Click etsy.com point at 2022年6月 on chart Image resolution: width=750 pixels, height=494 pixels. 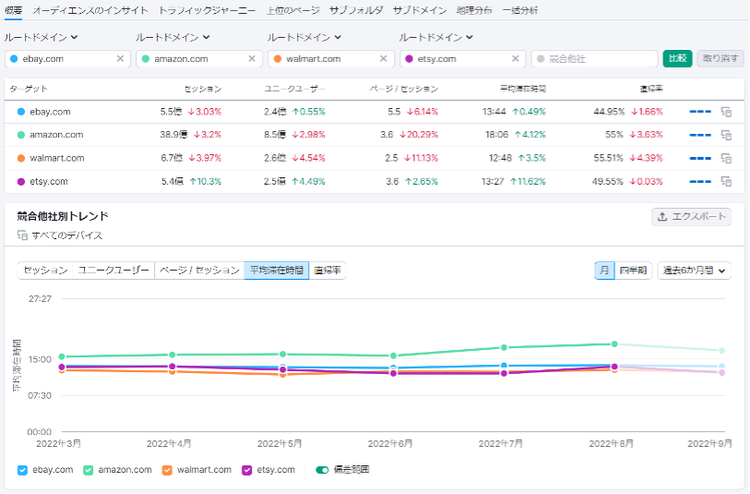[393, 373]
